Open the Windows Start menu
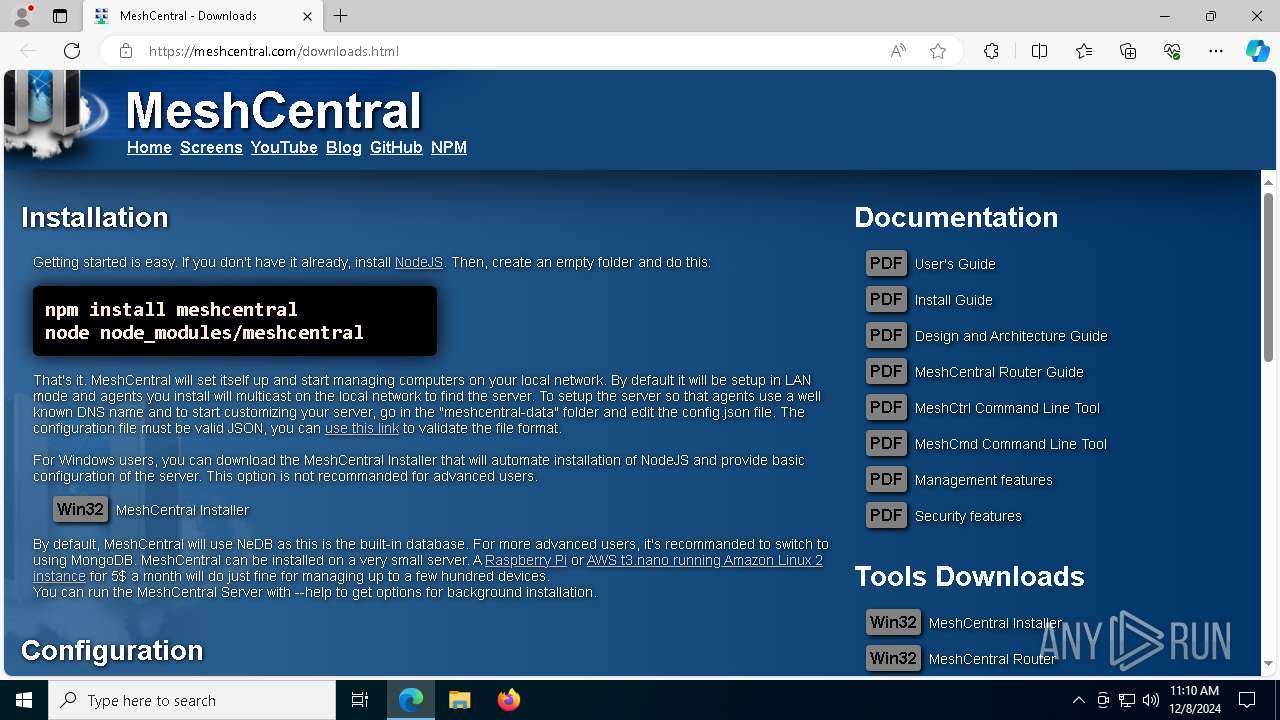This screenshot has height=720, width=1280. [24, 700]
